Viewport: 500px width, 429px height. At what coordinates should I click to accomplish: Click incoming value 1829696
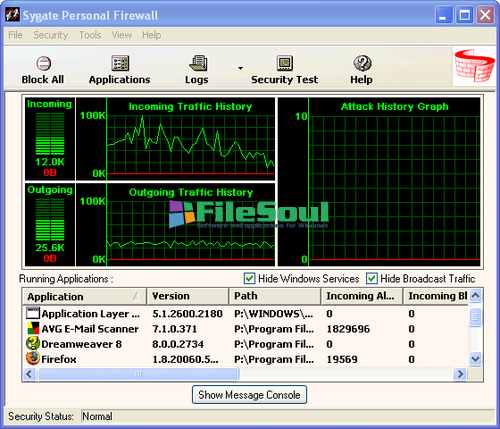348,329
